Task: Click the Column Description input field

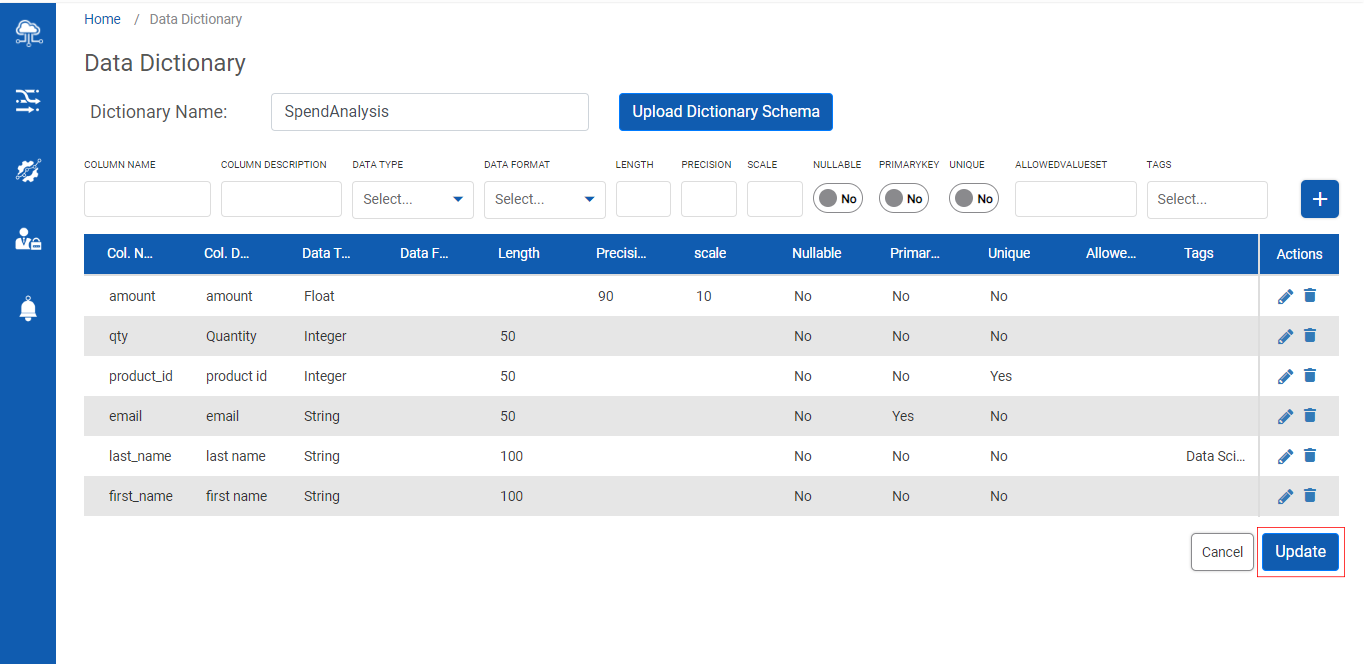Action: [x=281, y=199]
